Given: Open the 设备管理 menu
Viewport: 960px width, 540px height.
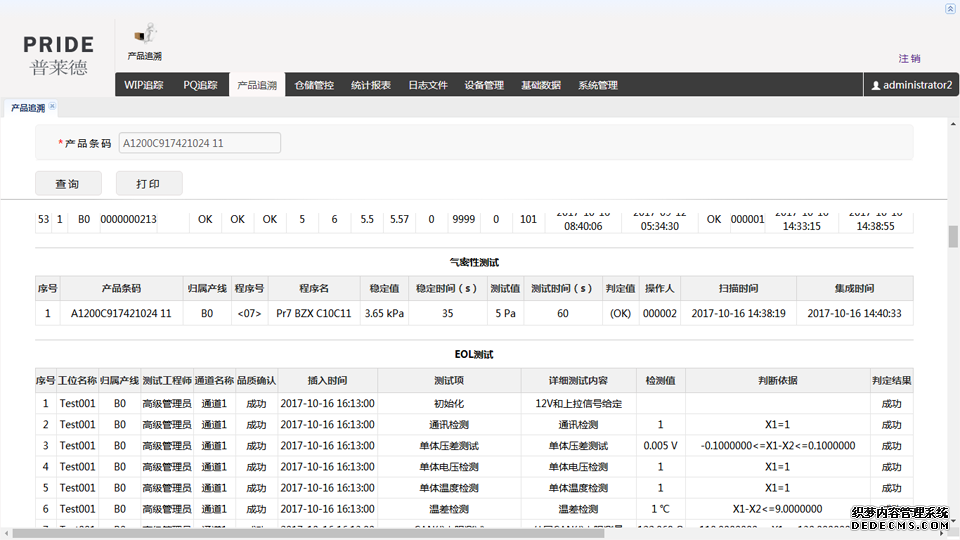Looking at the screenshot, I should (x=484, y=86).
